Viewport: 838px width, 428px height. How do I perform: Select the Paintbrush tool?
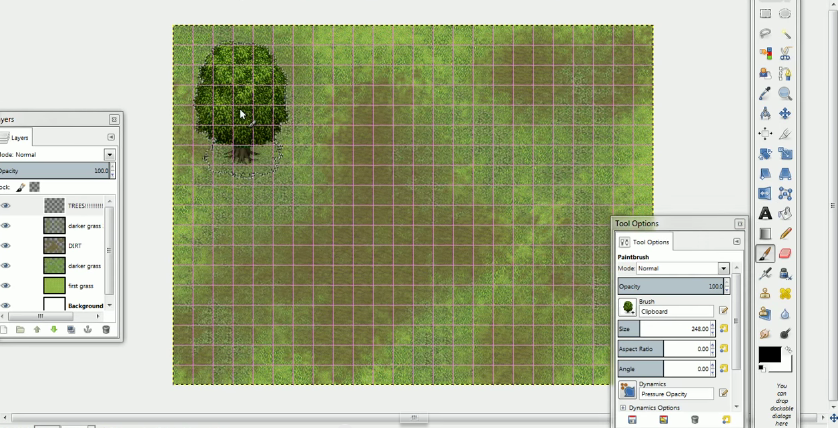765,253
